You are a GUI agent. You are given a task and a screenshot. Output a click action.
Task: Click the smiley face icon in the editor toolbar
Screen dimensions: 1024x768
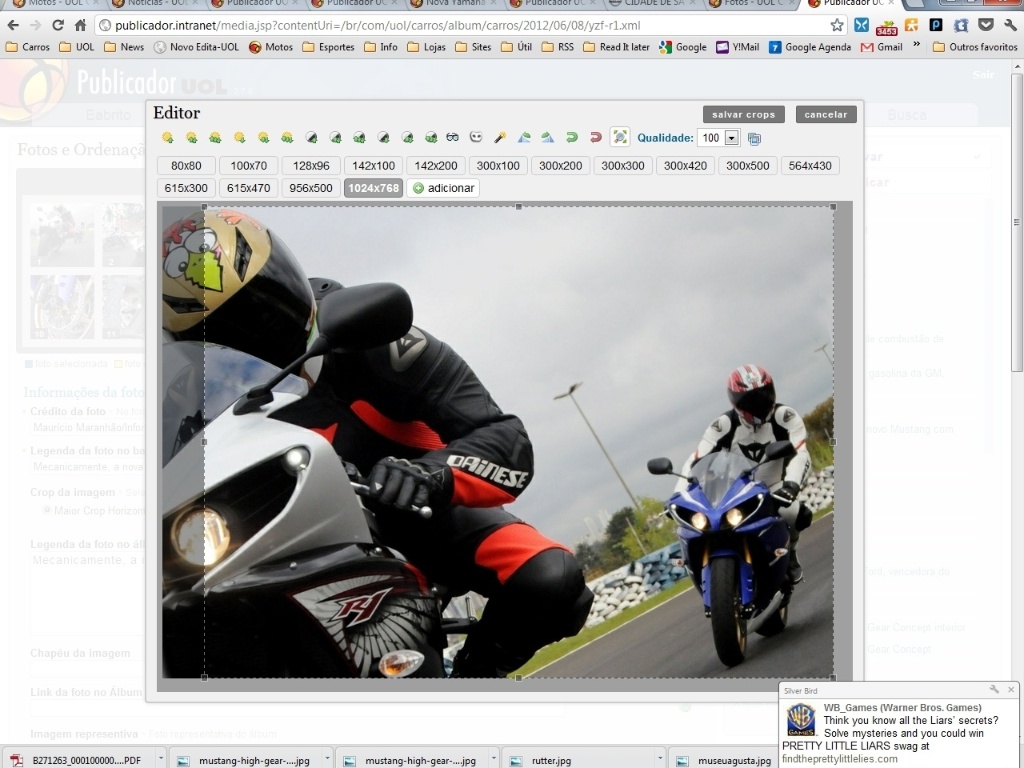coord(476,138)
